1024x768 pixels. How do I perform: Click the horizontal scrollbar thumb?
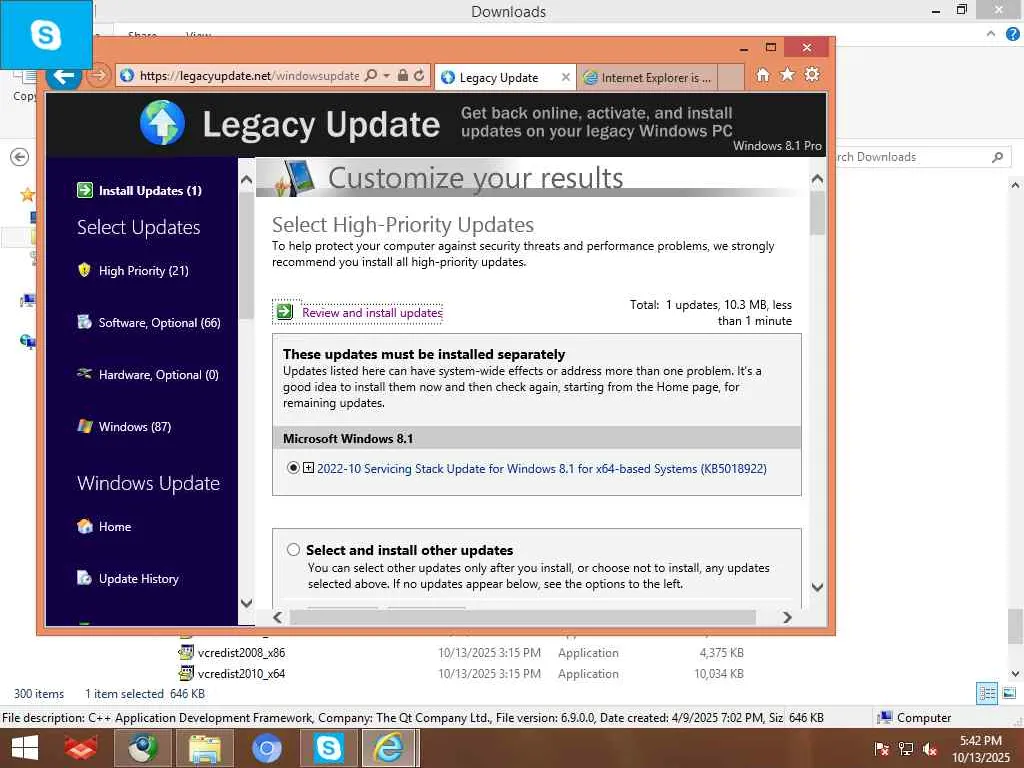point(522,617)
